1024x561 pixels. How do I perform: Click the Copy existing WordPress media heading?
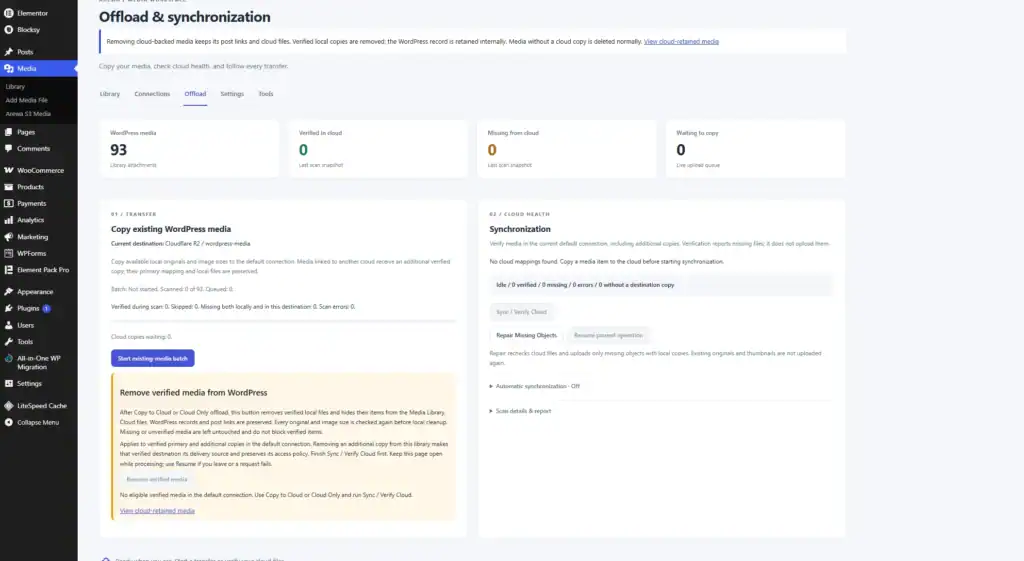click(171, 229)
